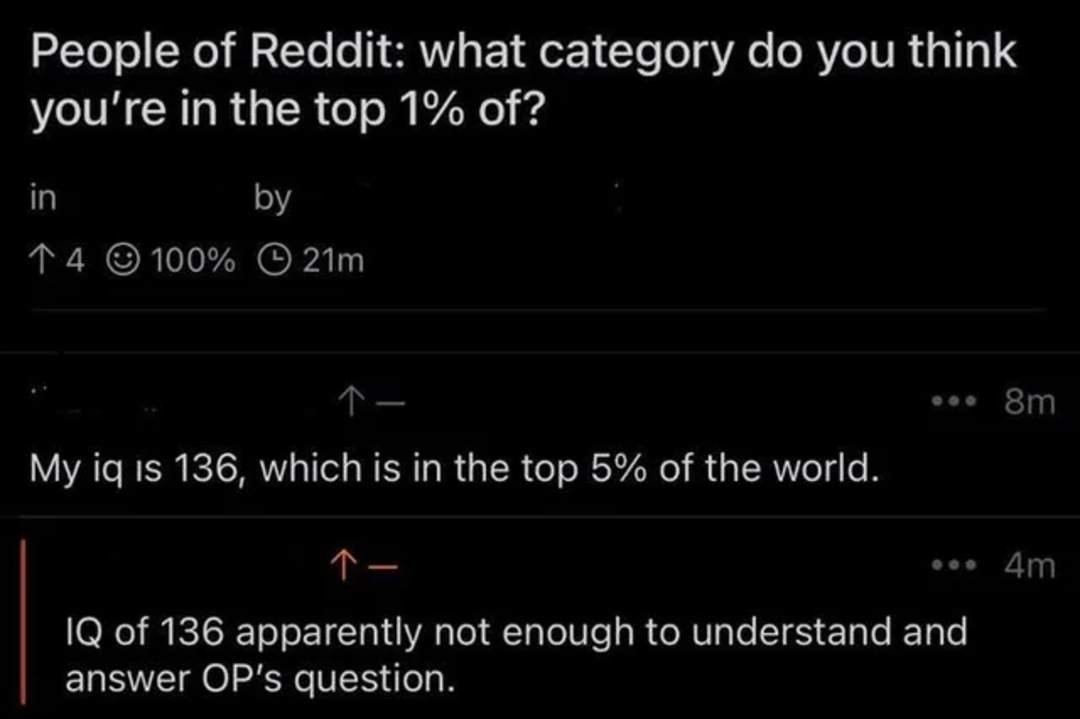Open the post title to view full thread
This screenshot has height=719, width=1080.
point(520,80)
